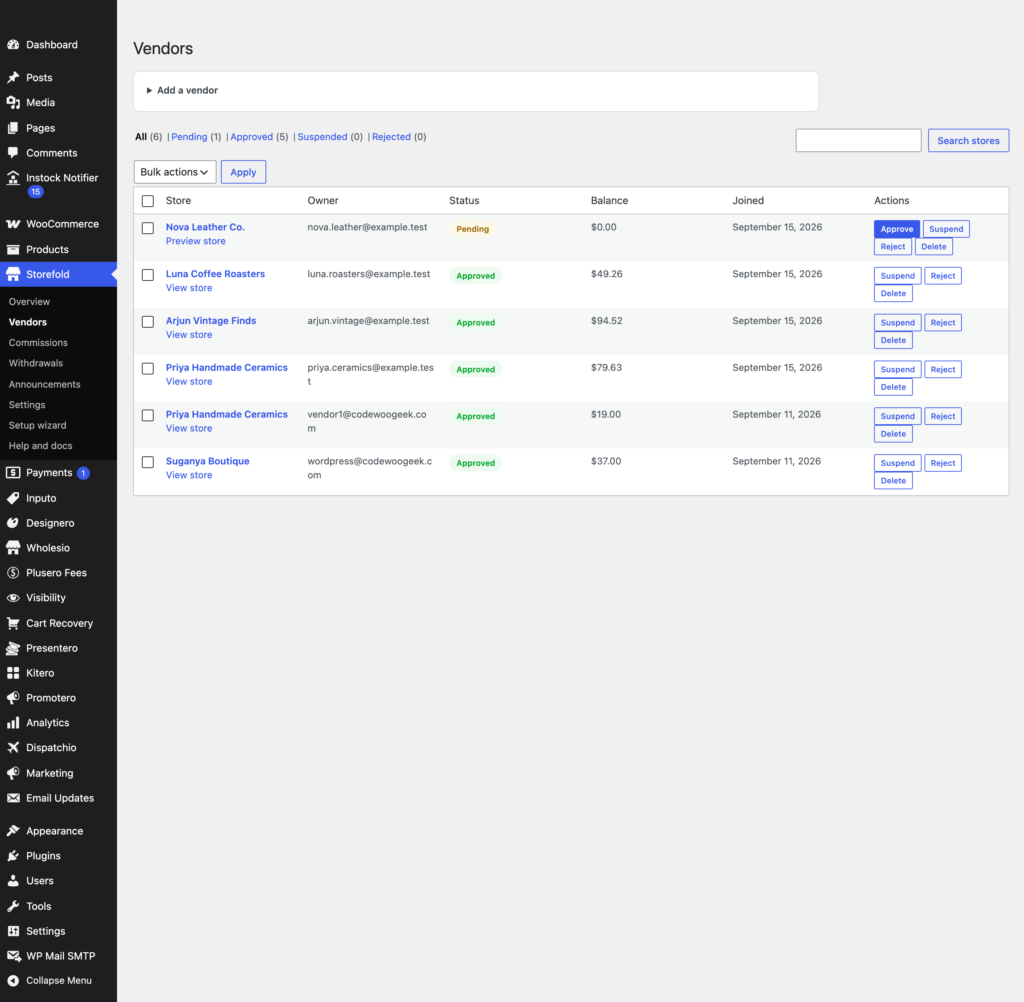1024x1002 pixels.
Task: Click the Promotero megaphone icon
Action: point(13,698)
